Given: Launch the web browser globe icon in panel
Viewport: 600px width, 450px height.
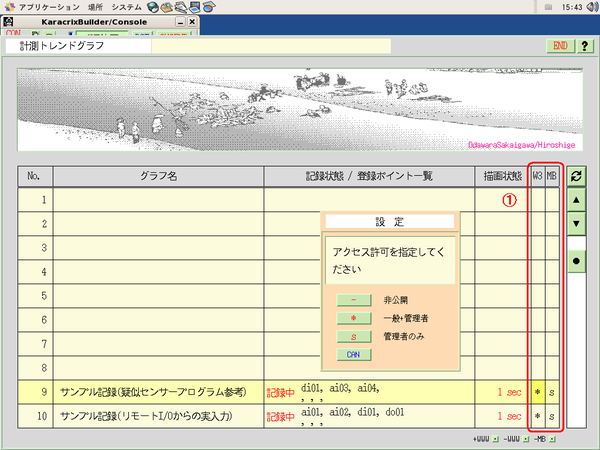Looking at the screenshot, I should tap(153, 7).
